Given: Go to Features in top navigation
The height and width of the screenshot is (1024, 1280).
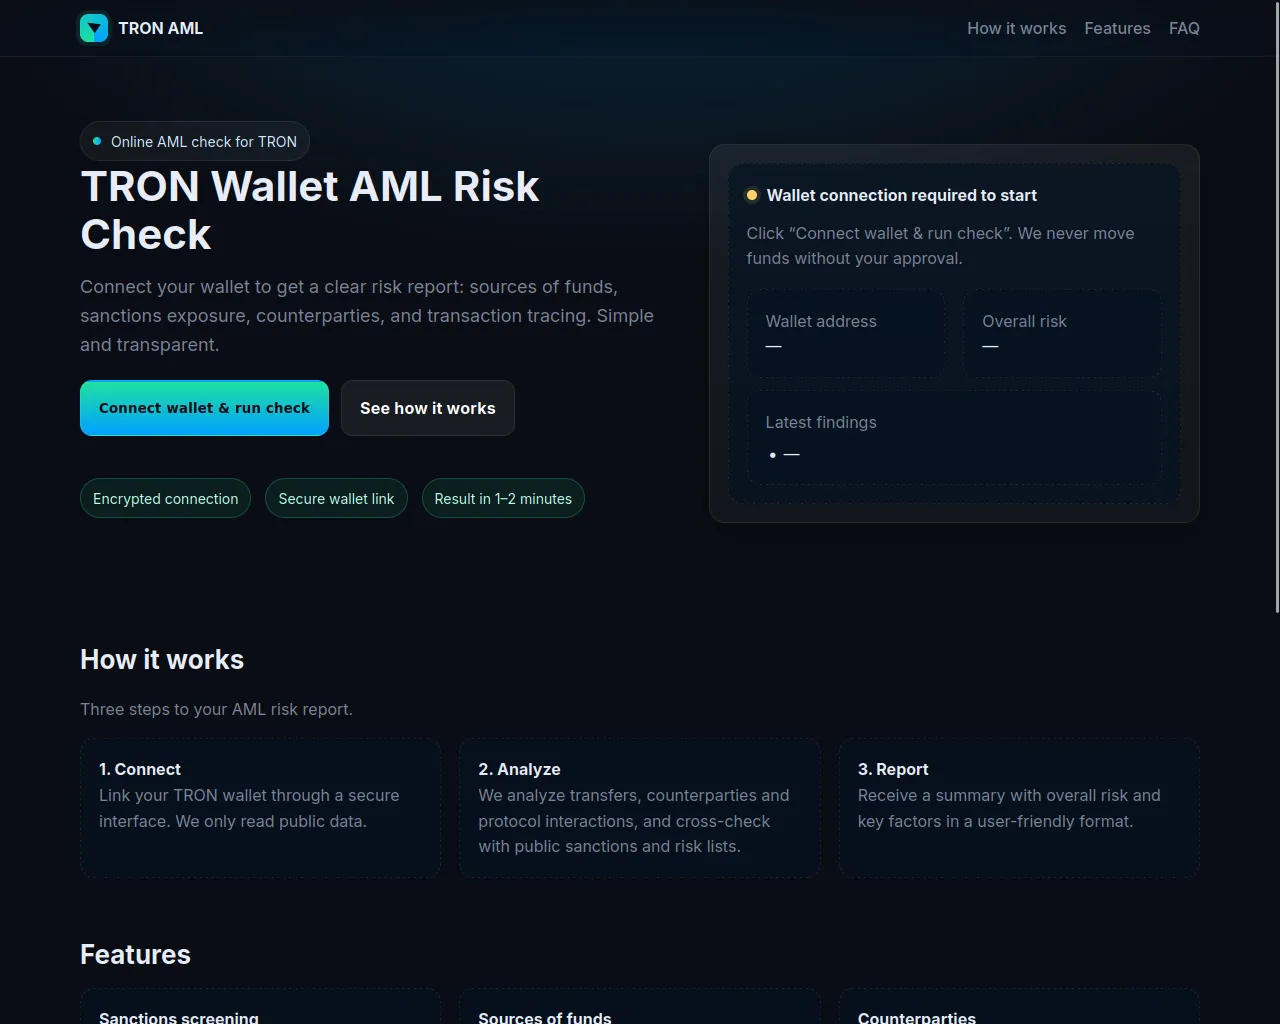Looking at the screenshot, I should tap(1117, 28).
